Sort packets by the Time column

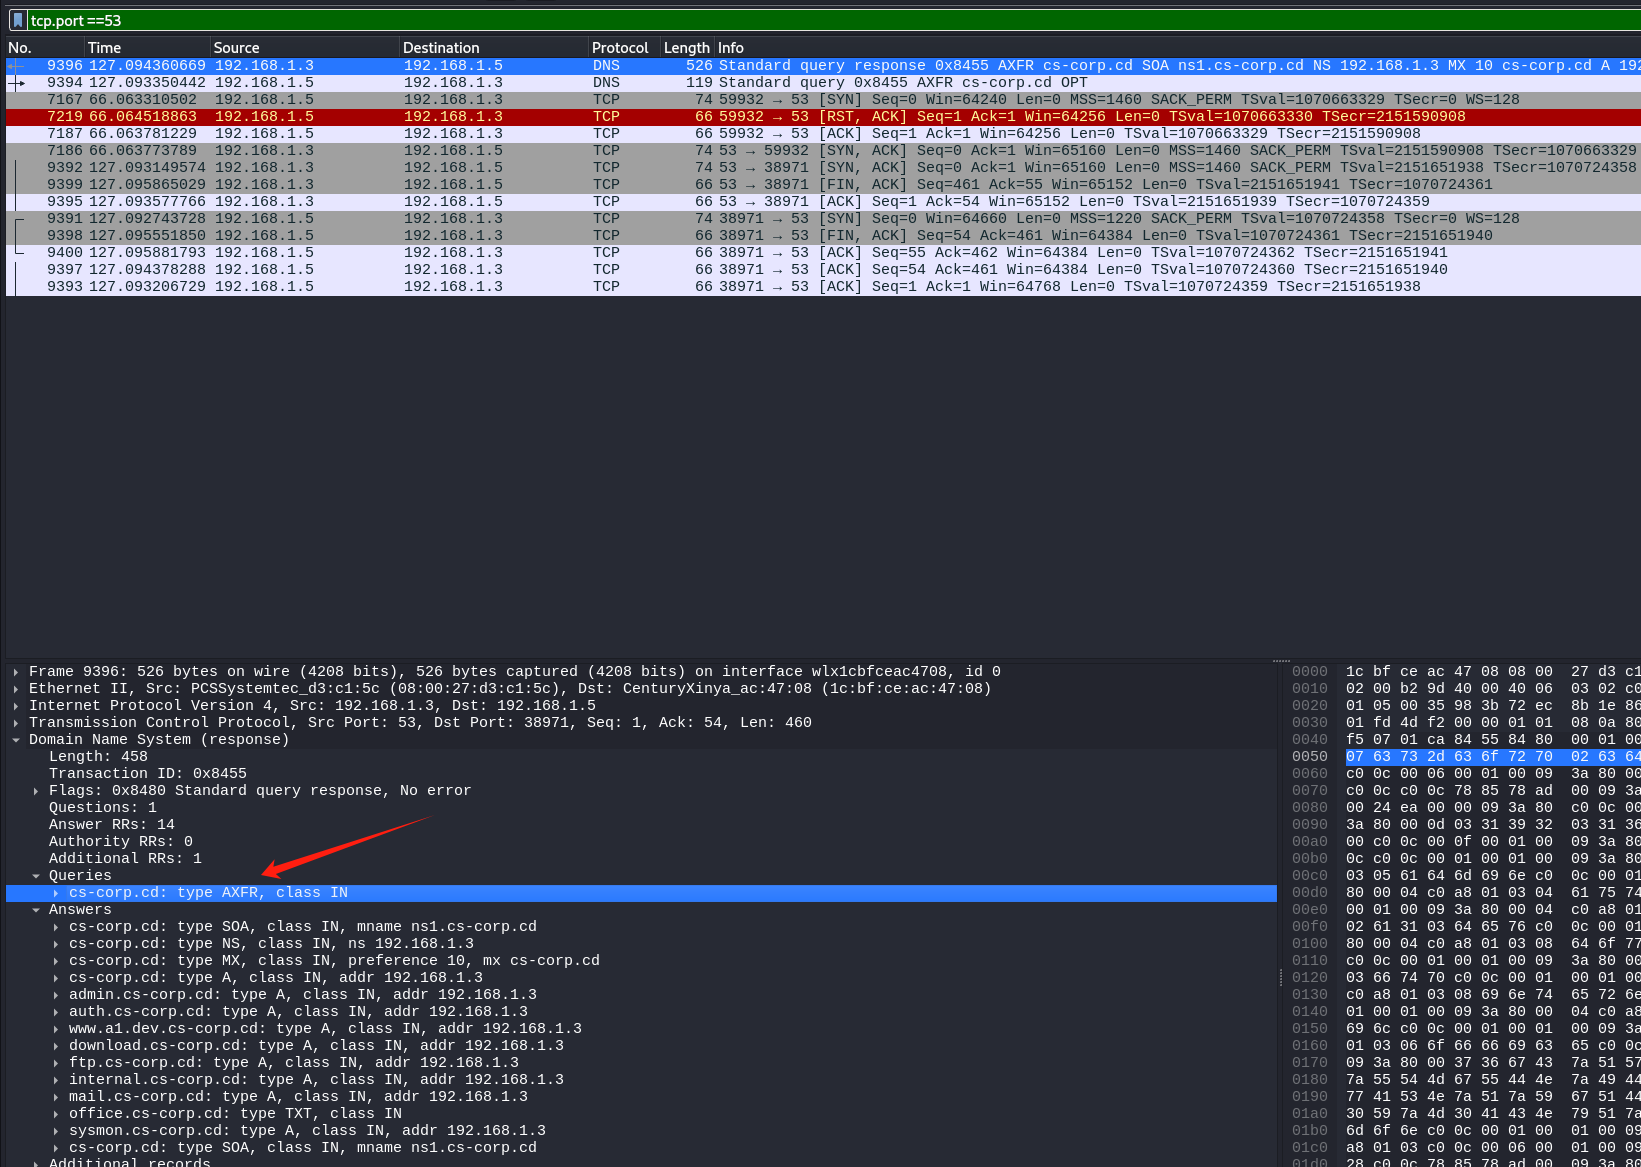[147, 48]
